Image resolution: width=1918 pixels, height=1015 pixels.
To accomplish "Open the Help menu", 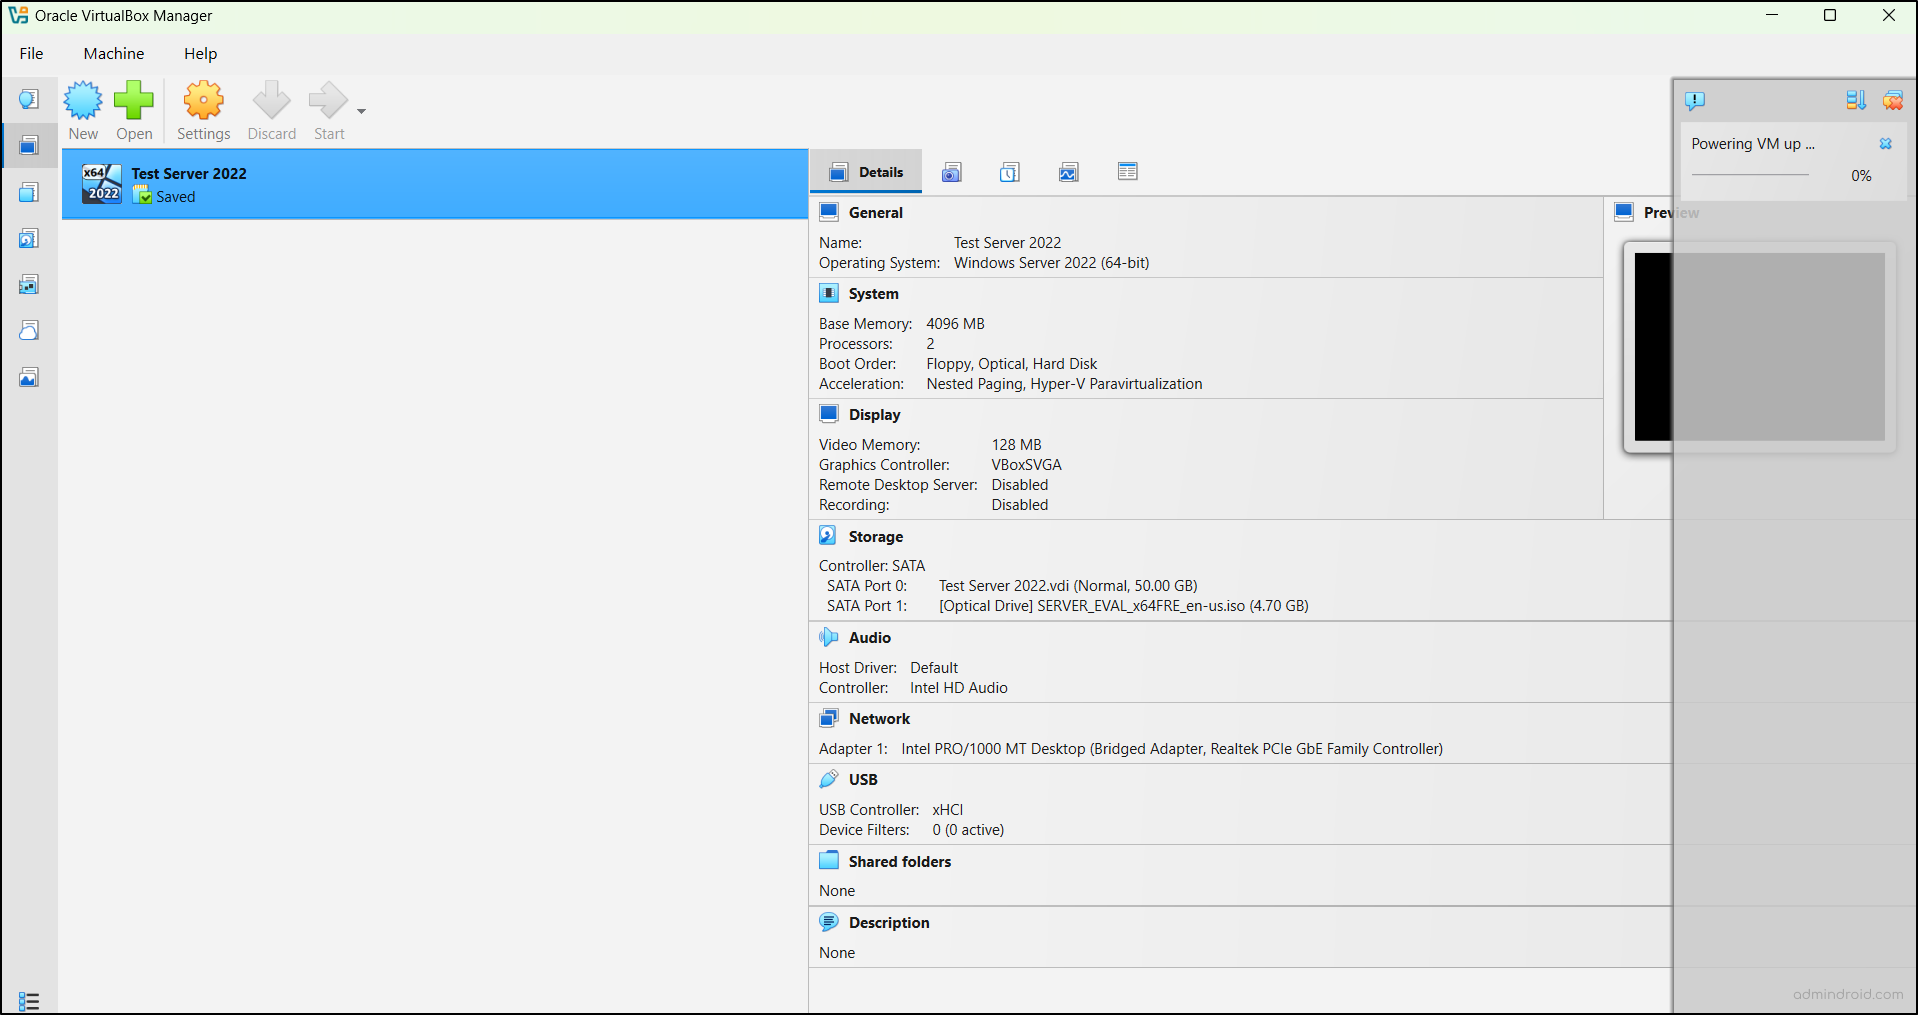I will pos(199,53).
